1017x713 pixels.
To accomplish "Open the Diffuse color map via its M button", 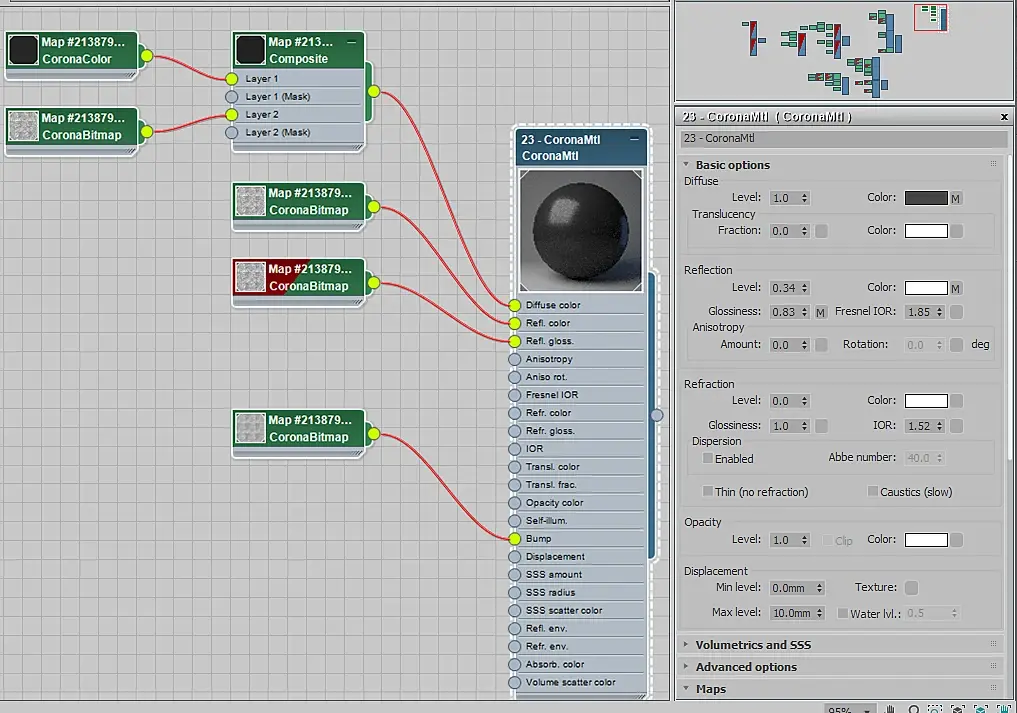I will coord(955,199).
